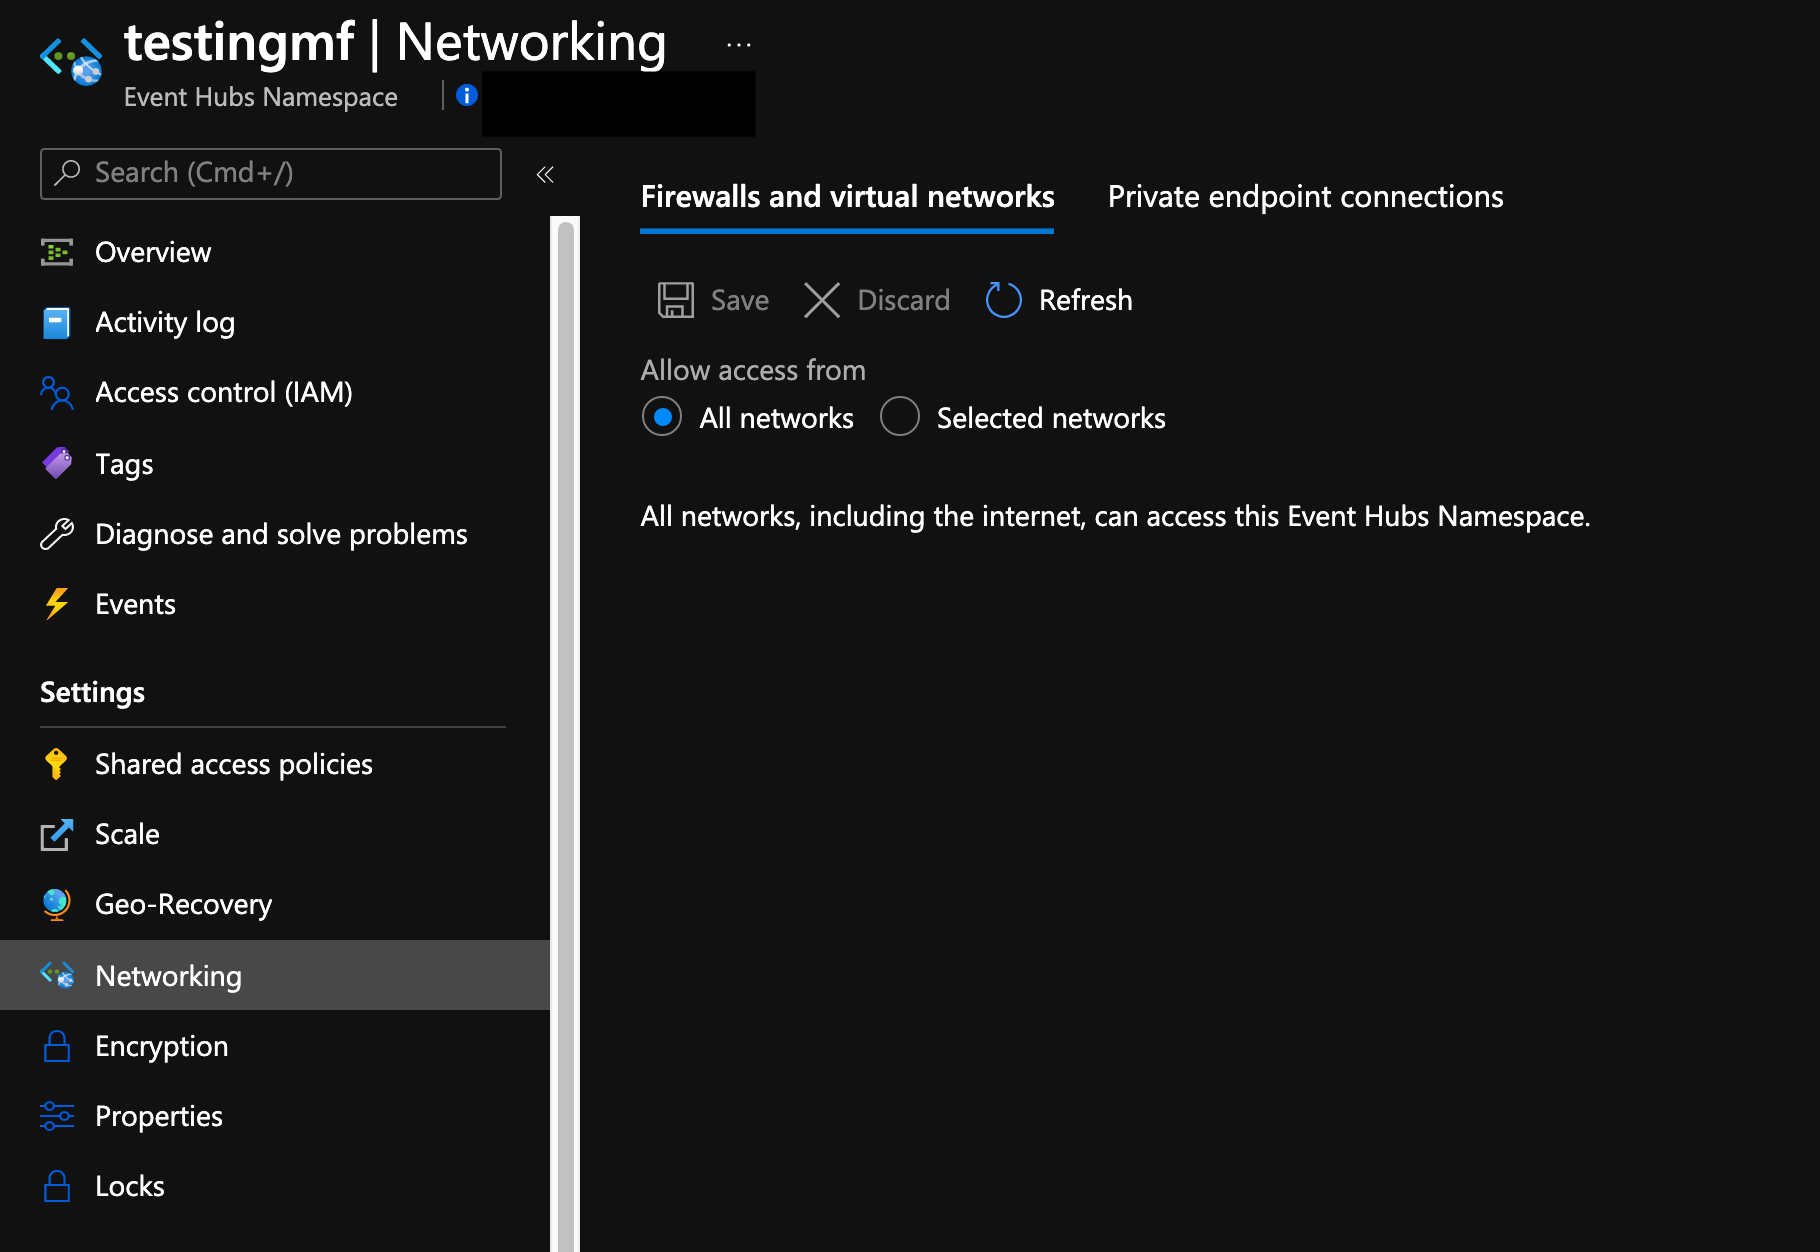The image size is (1820, 1252).
Task: Click the info icon beside Event Hubs Namespace
Action: coord(466,96)
